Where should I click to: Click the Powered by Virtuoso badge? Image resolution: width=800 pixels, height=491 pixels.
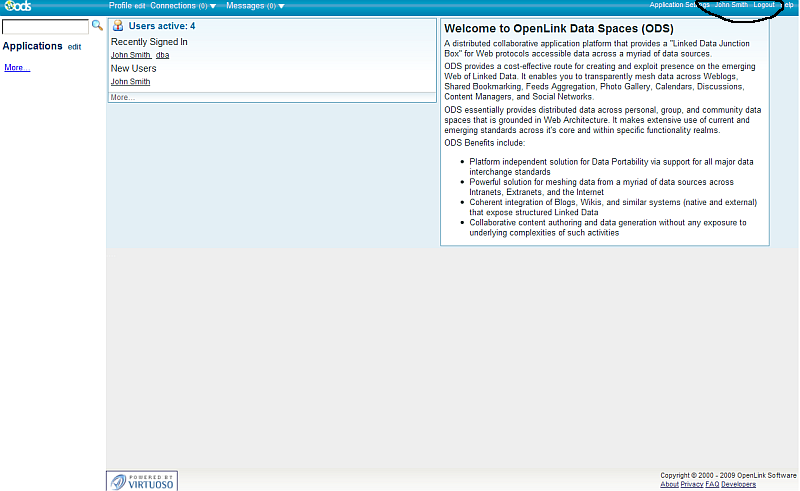tap(143, 481)
